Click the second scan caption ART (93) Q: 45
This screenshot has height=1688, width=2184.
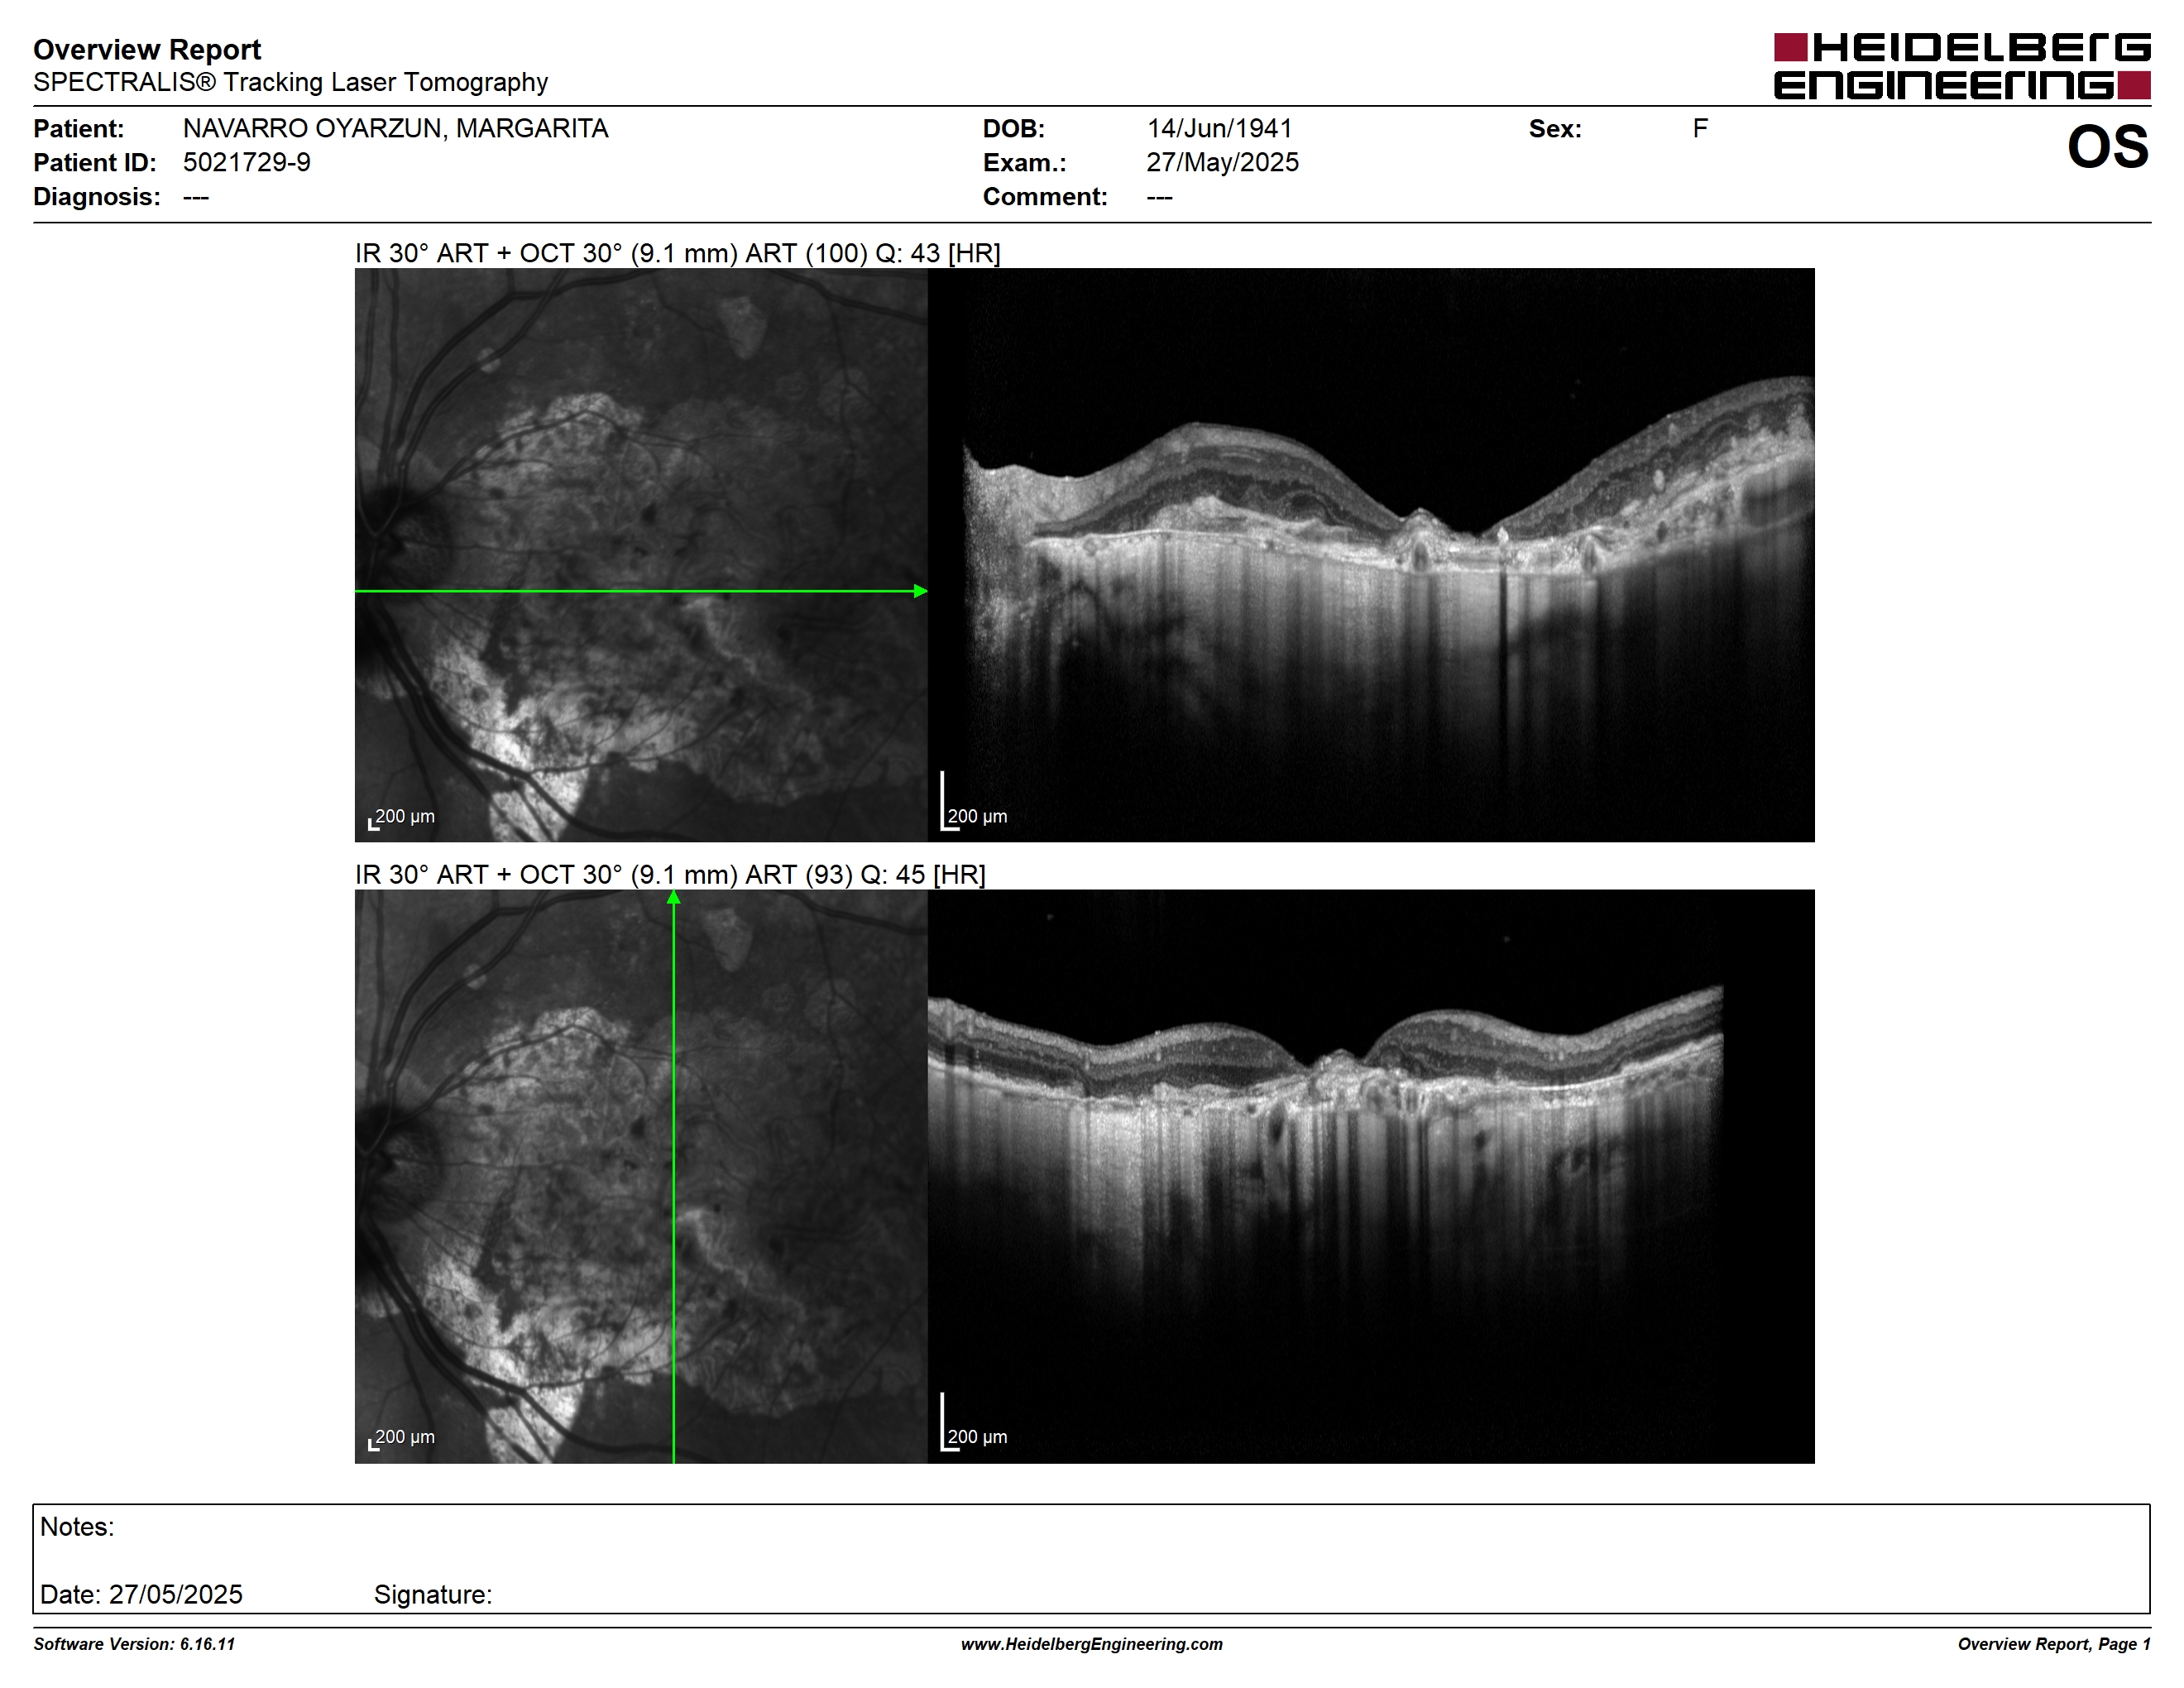tap(670, 874)
